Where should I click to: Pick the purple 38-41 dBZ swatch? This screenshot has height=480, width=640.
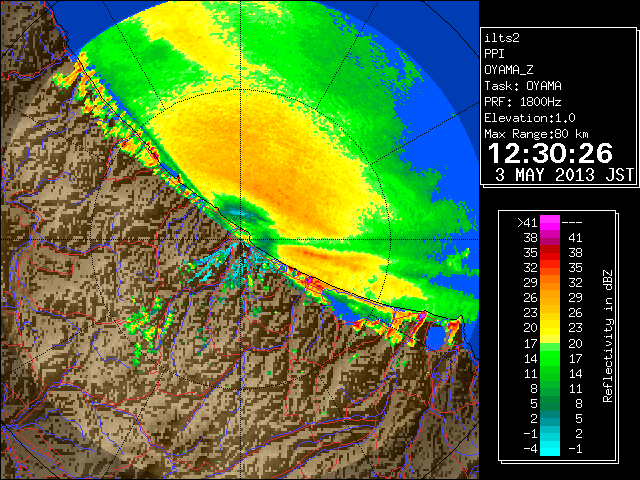point(550,238)
